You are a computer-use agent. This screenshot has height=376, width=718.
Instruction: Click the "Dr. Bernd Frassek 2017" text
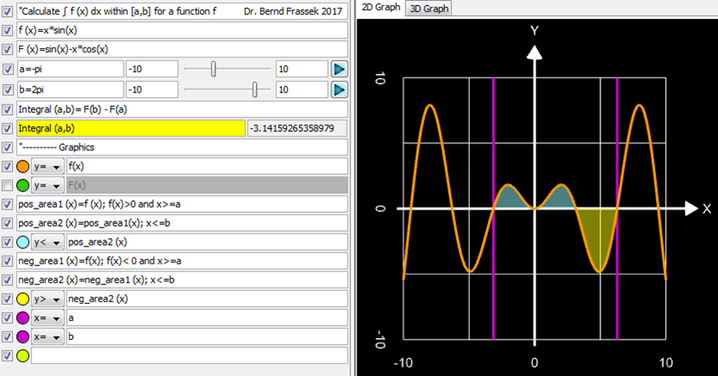[x=293, y=11]
